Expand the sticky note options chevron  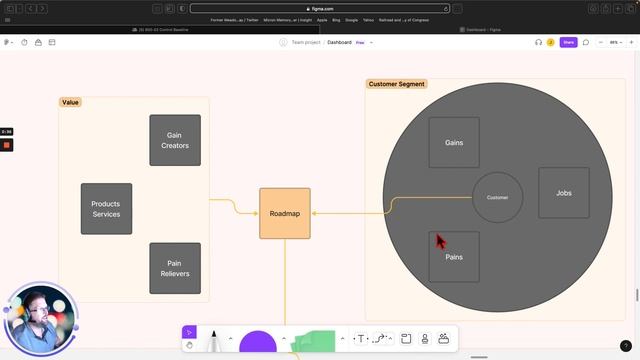click(342, 338)
